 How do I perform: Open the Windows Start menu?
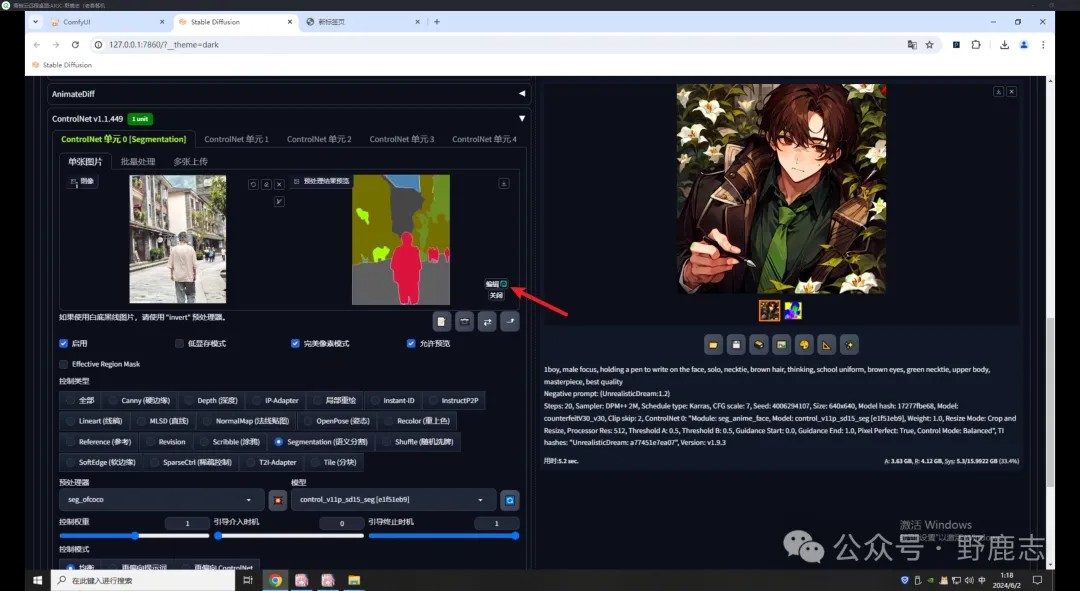[x=37, y=580]
